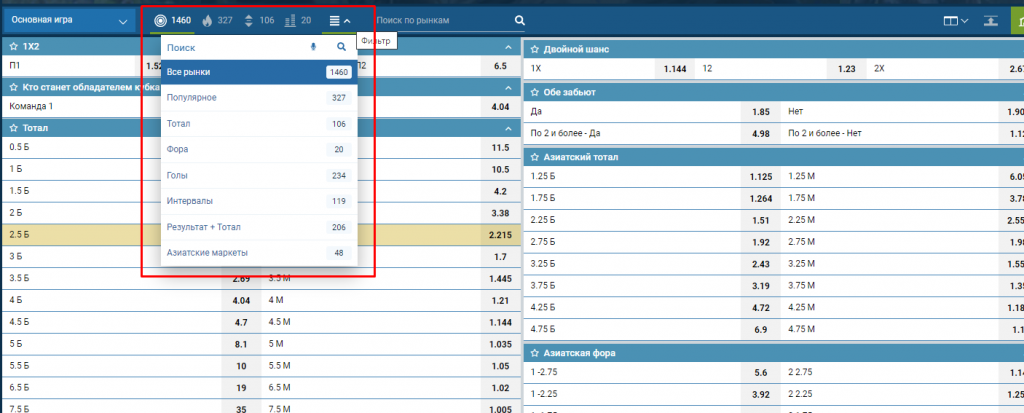This screenshot has height=413, width=1024.
Task: Open the Основная игра dropdown
Action: 68,20
